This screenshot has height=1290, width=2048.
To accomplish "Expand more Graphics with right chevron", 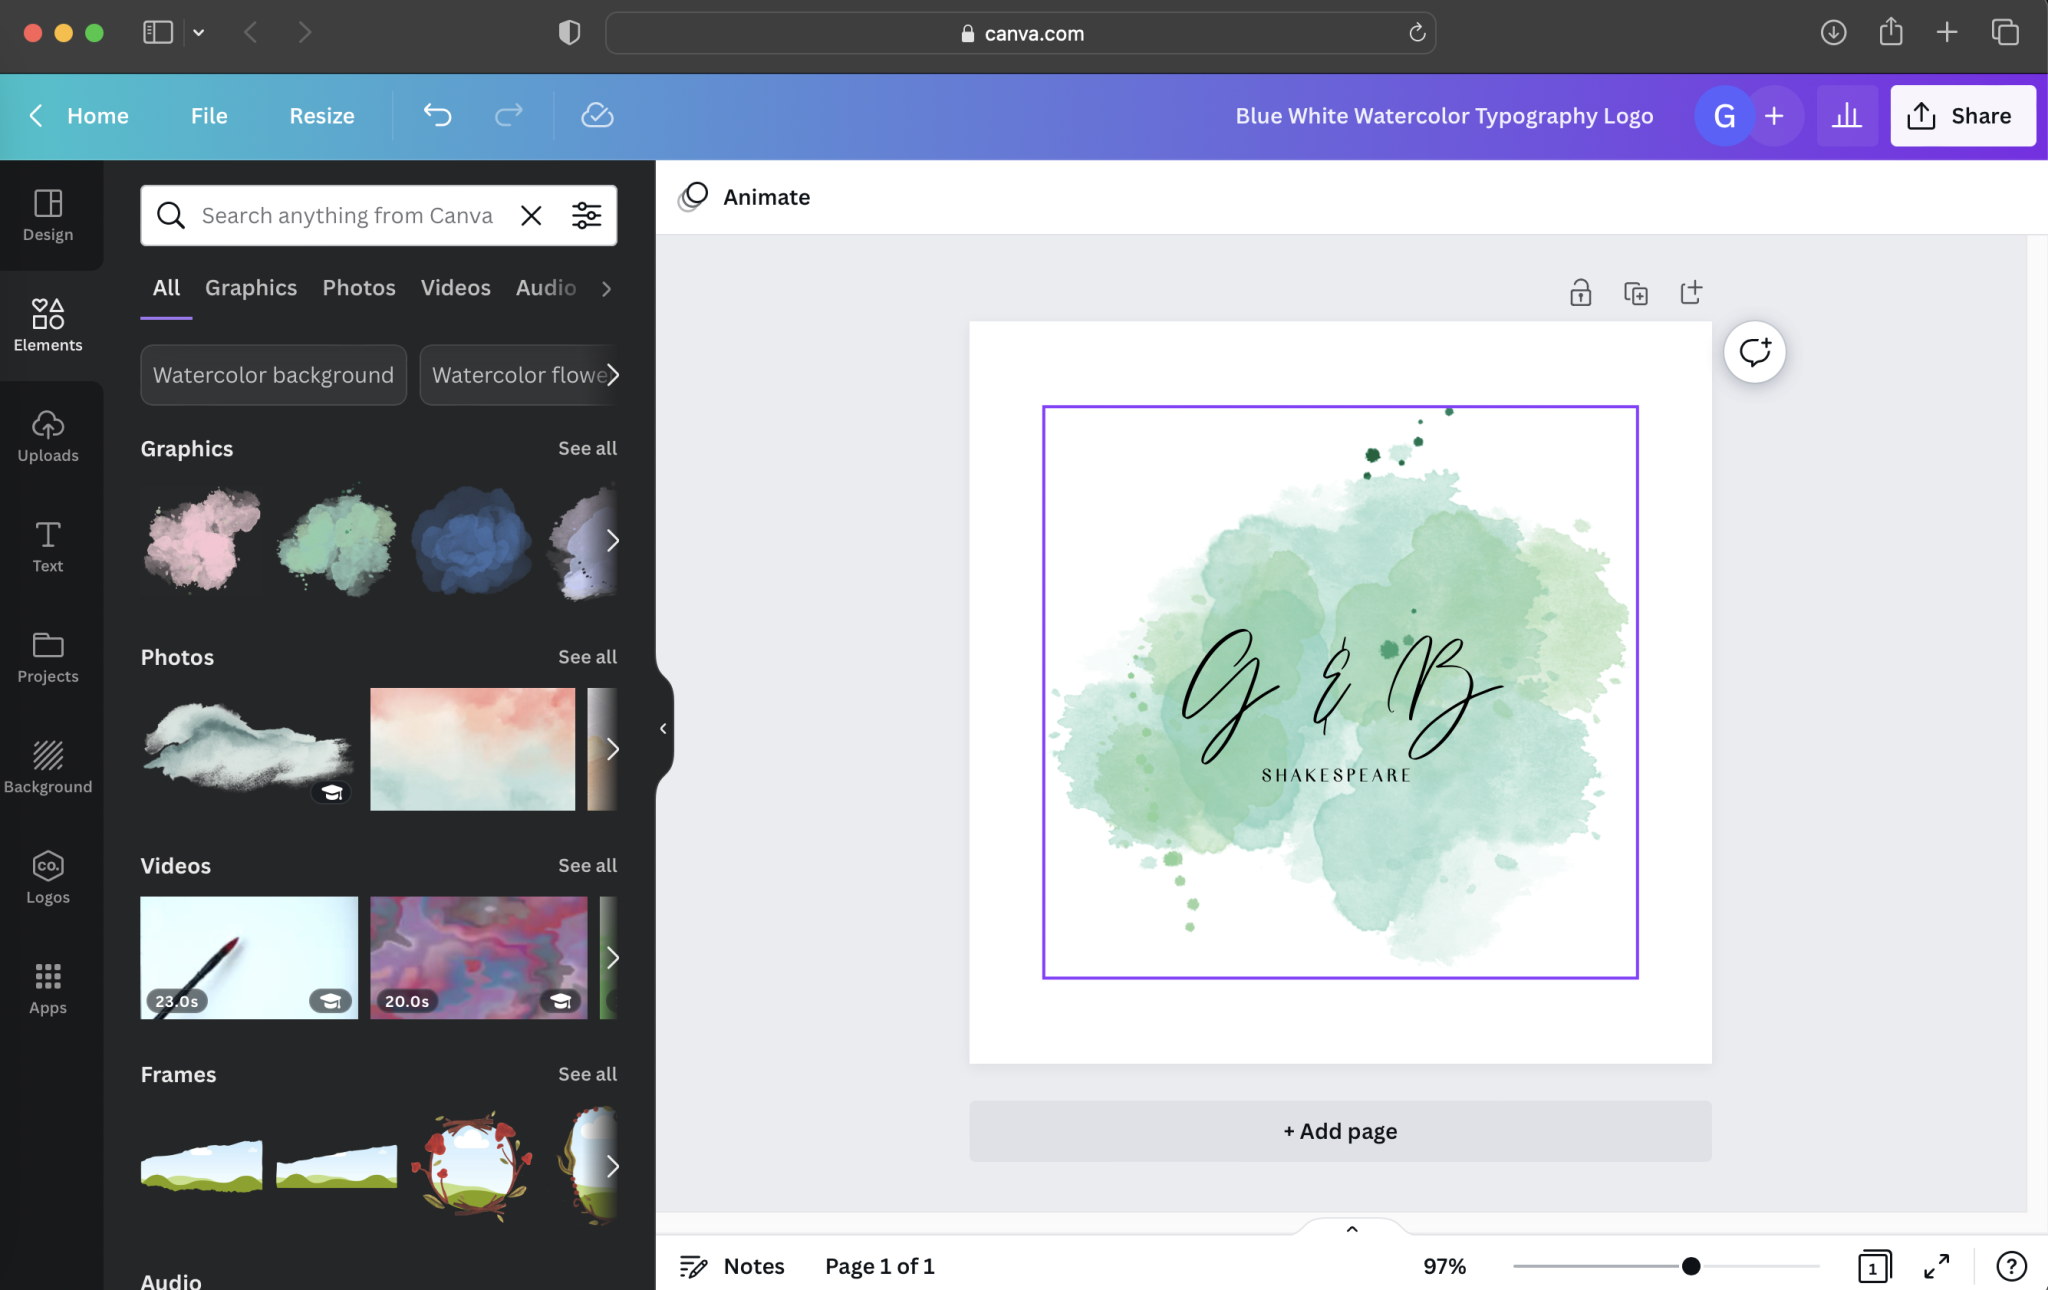I will [612, 541].
